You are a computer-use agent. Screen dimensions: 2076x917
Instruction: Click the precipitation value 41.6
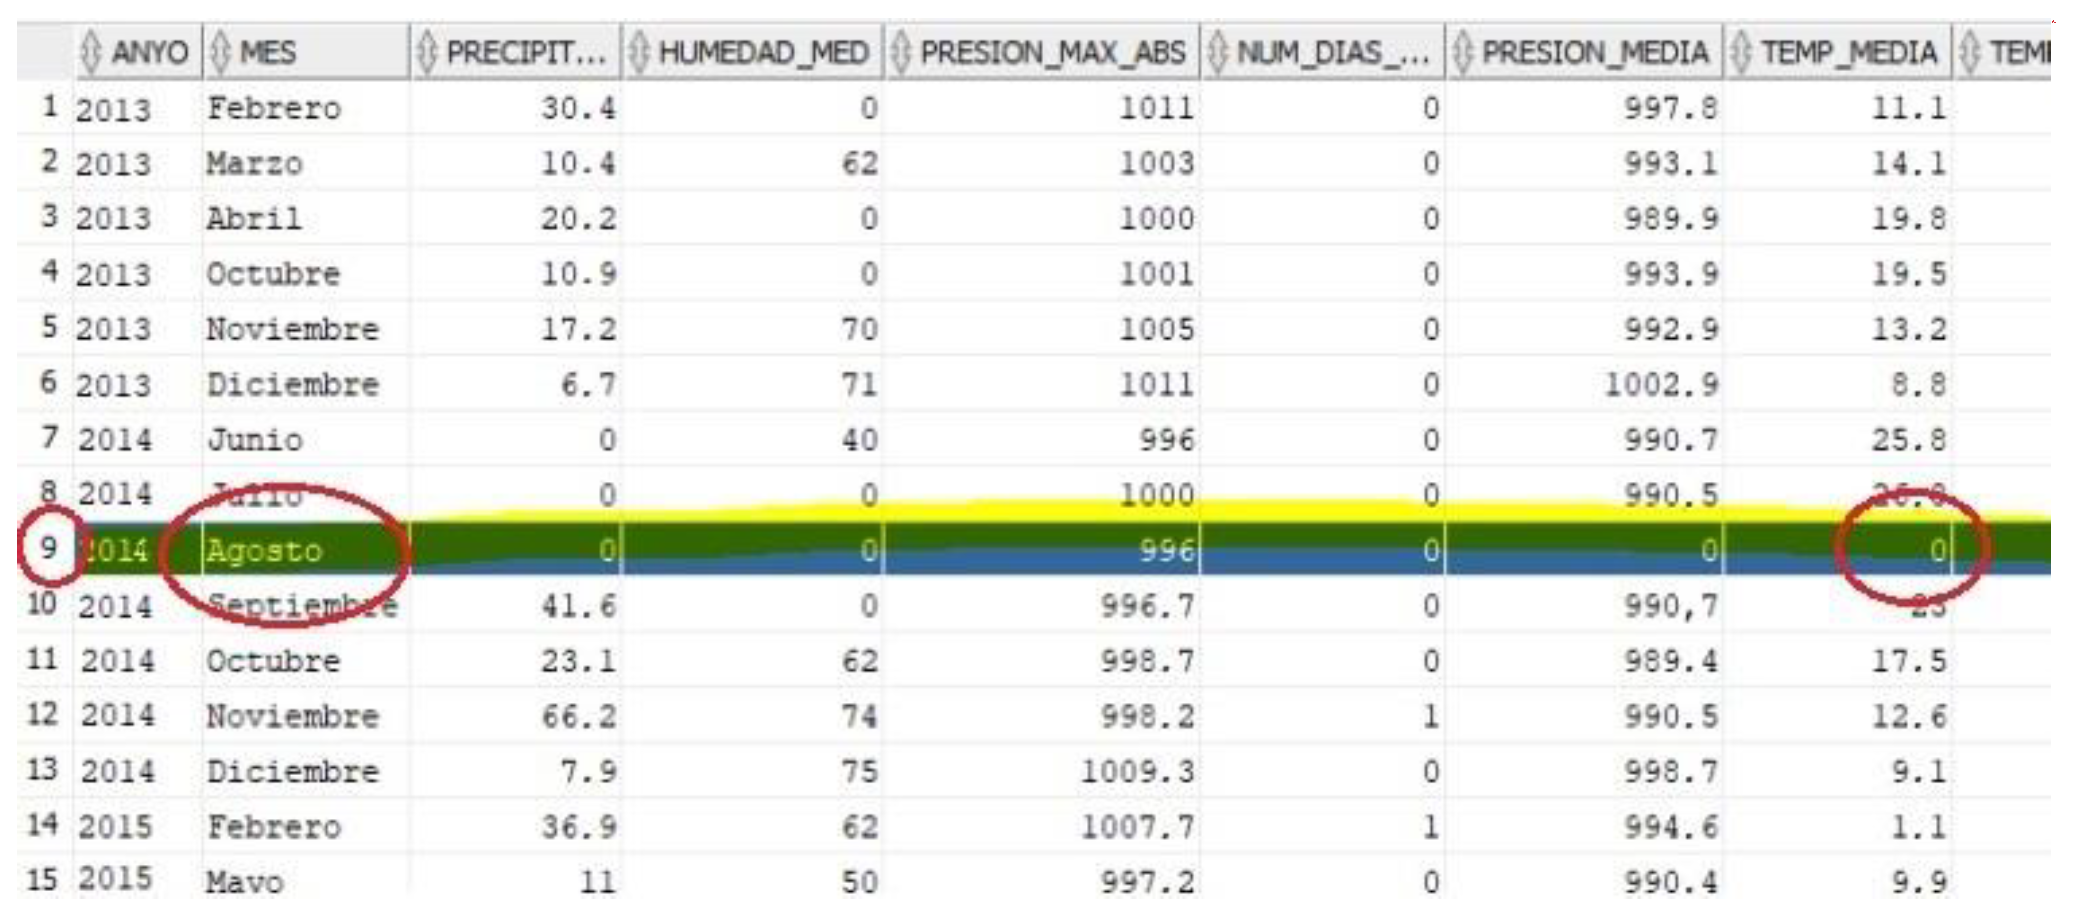[x=579, y=605]
